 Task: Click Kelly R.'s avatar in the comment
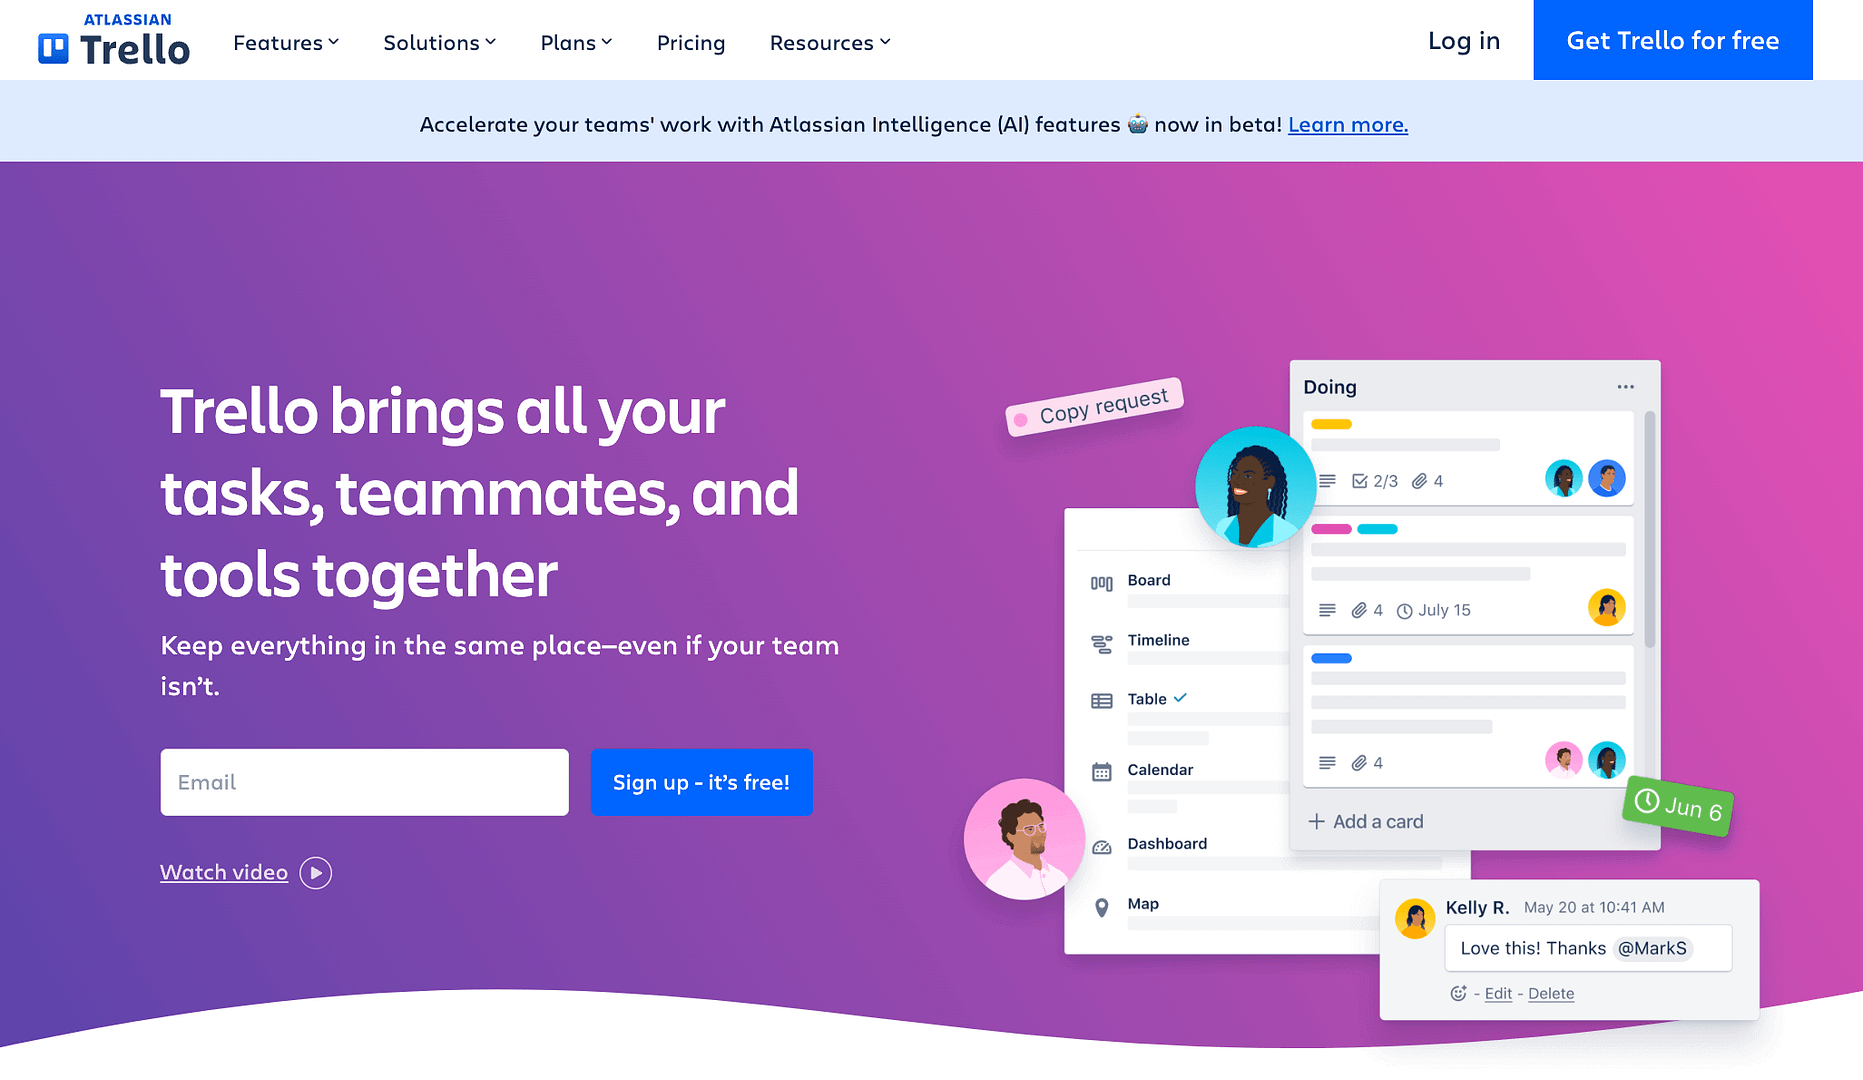point(1415,918)
